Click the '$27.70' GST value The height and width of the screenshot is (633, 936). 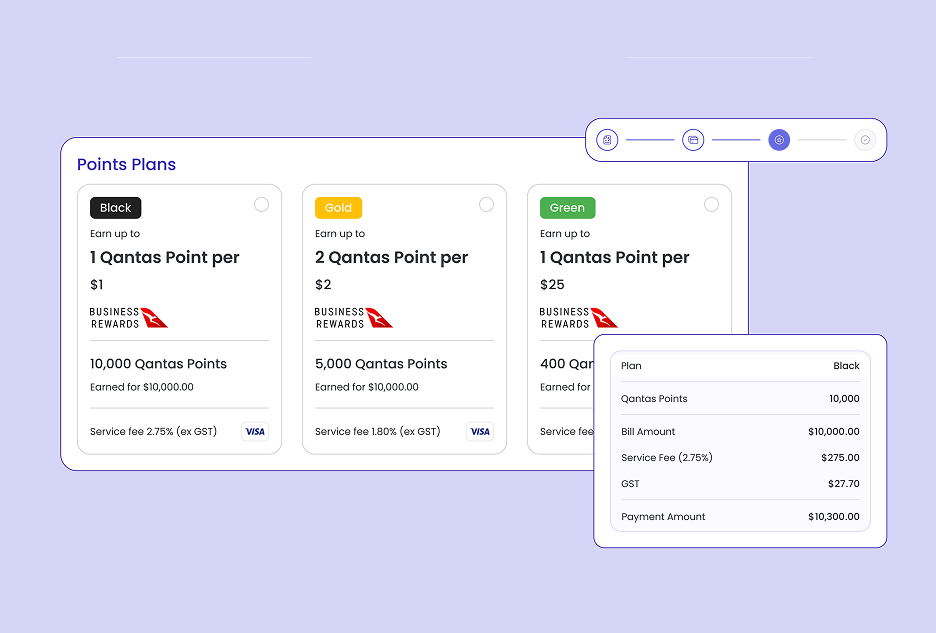844,484
